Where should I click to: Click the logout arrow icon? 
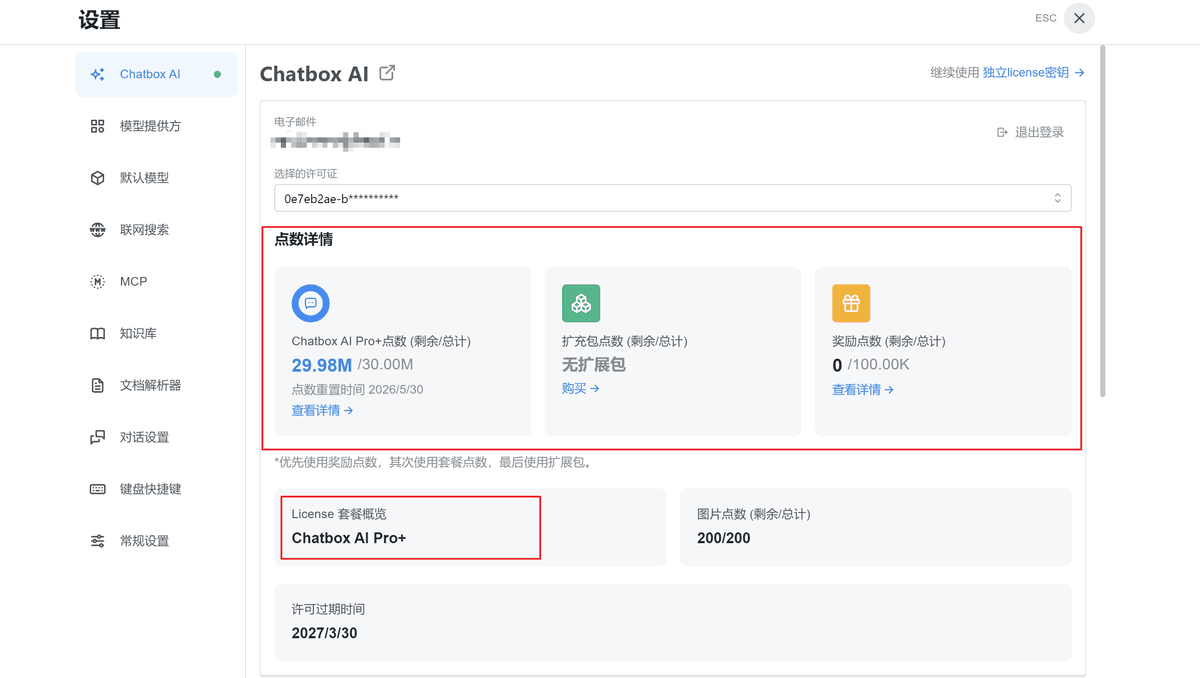tap(1002, 132)
